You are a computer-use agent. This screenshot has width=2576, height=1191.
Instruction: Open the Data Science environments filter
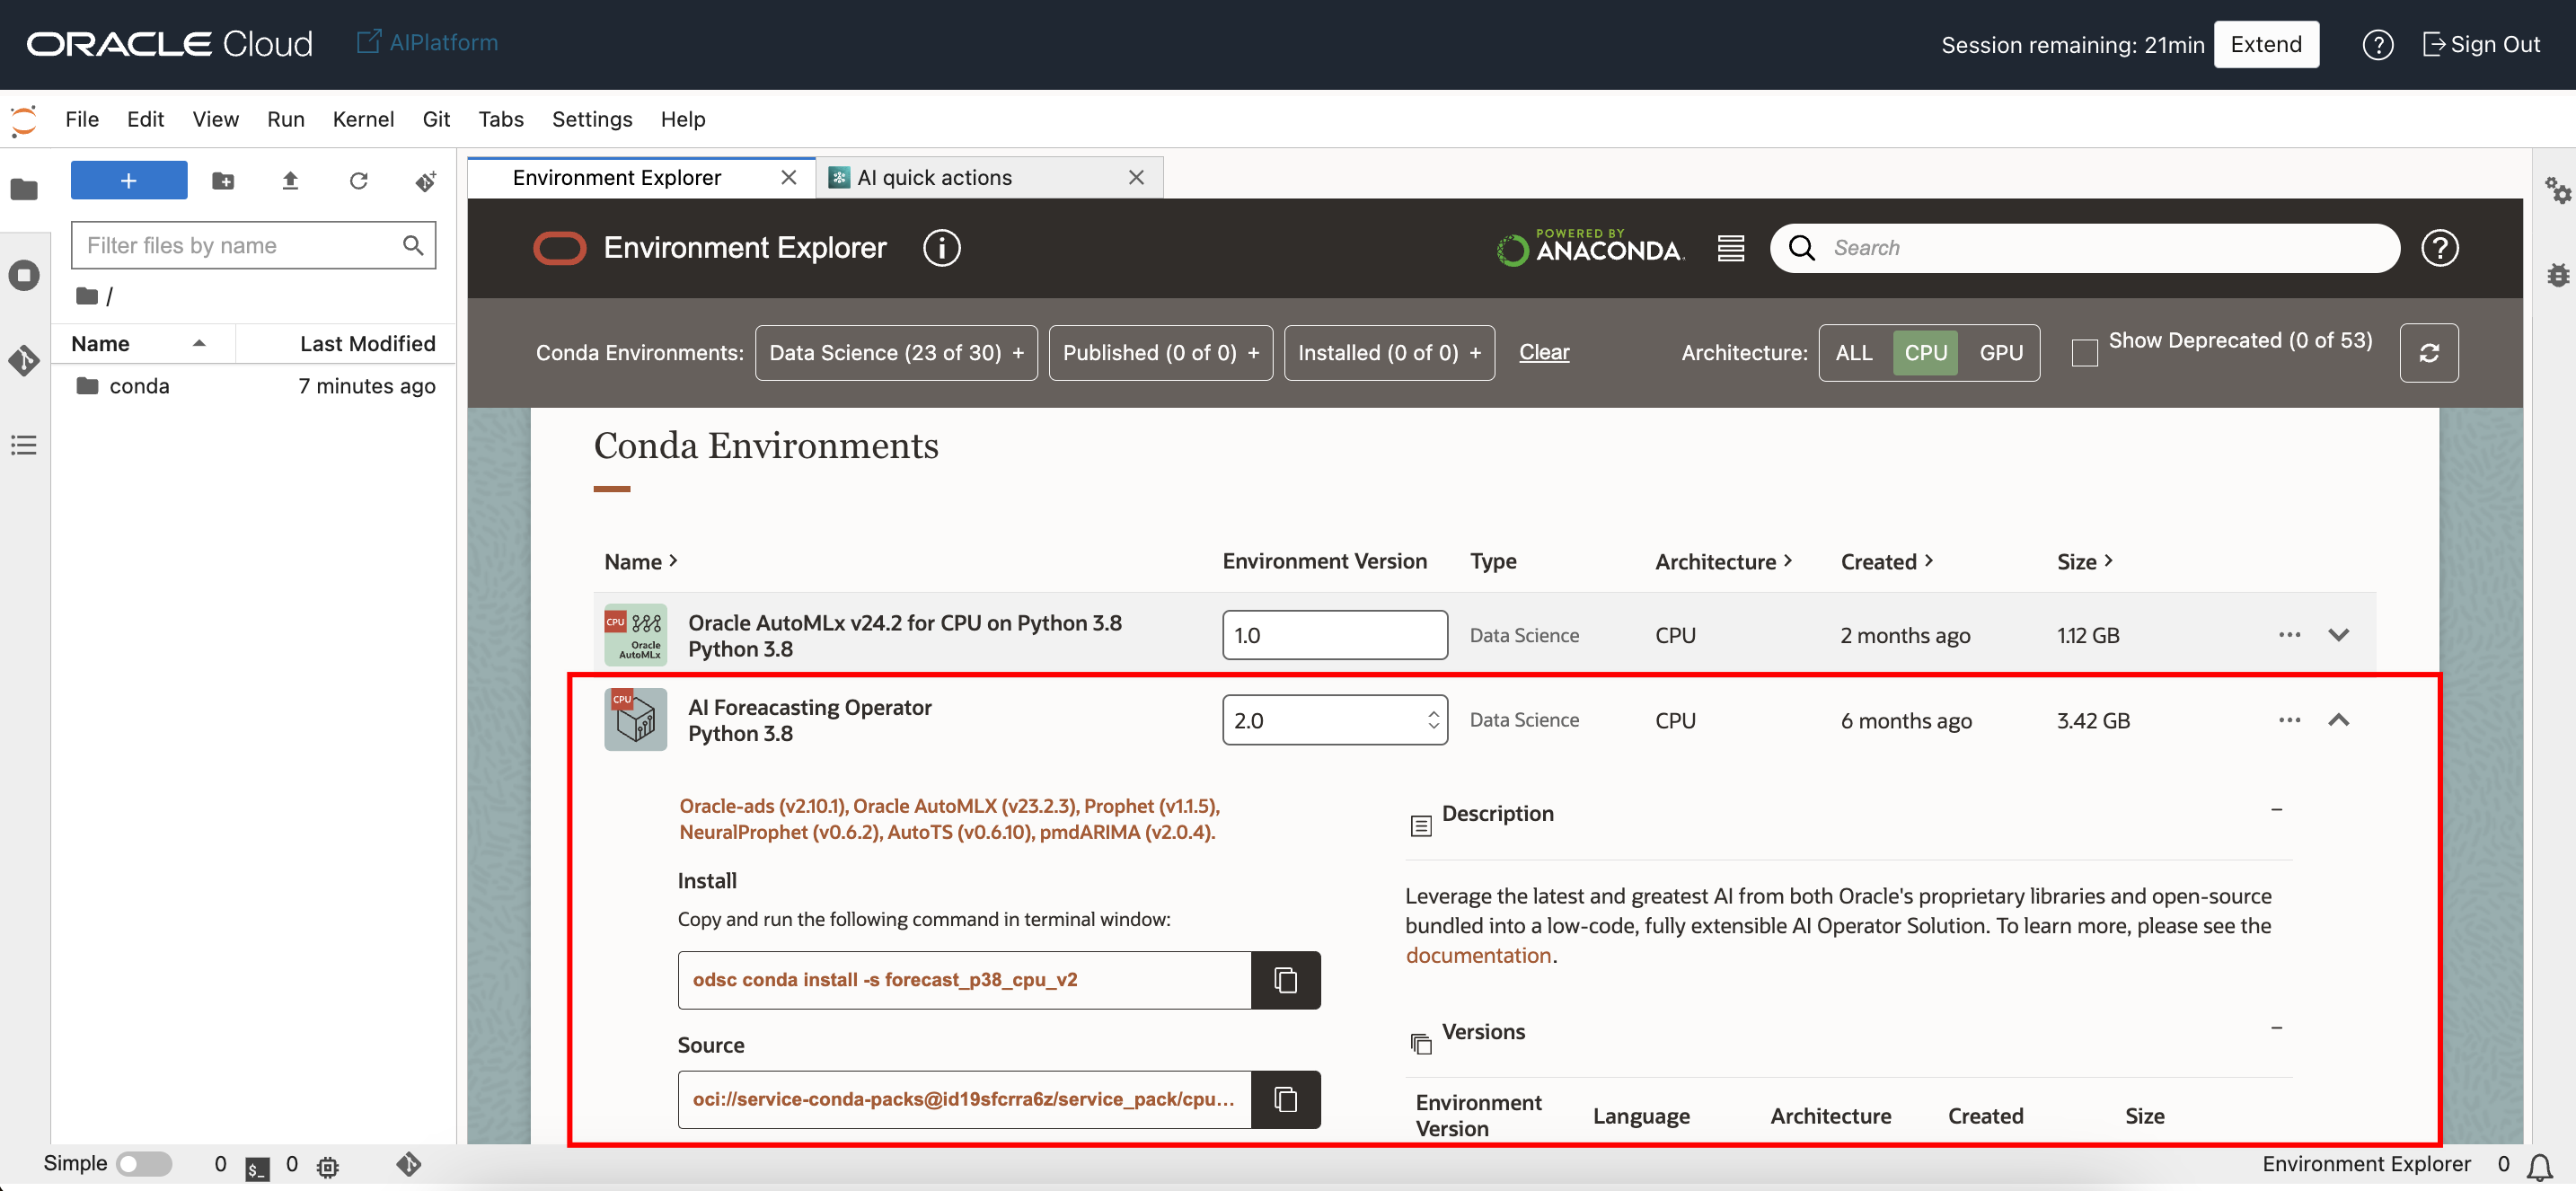(895, 353)
